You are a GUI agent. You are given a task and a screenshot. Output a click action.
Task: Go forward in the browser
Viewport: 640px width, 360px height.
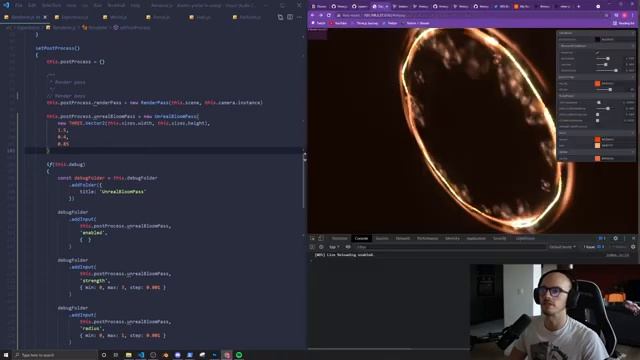click(x=321, y=15)
